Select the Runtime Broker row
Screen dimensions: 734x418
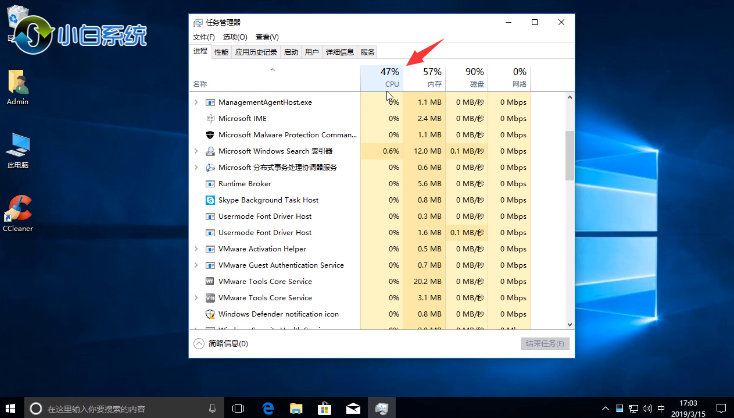click(360, 183)
